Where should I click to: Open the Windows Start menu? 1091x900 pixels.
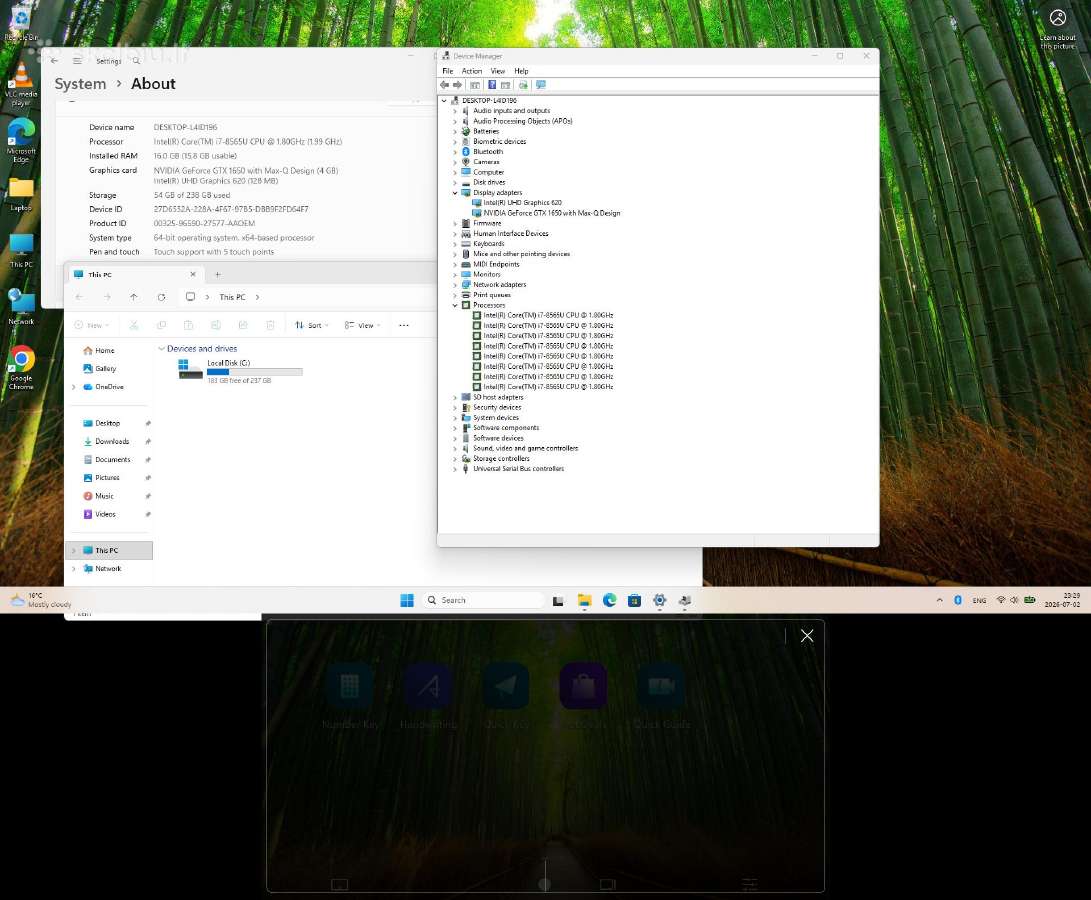[407, 600]
